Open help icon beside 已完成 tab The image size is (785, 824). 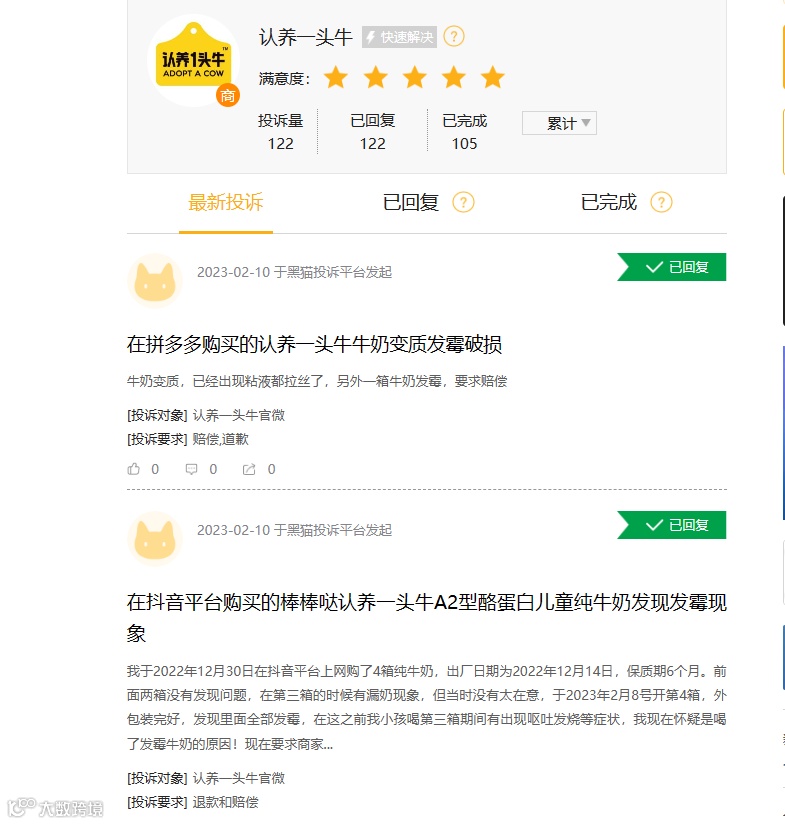pos(661,202)
